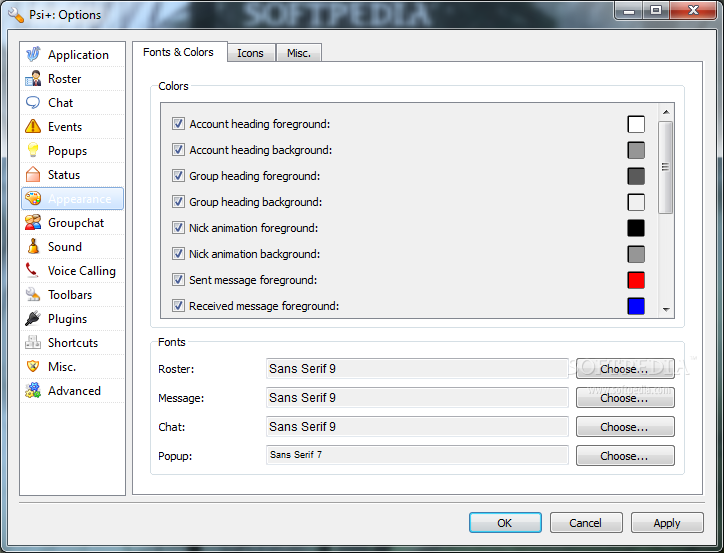Select the Roster sidebar icon
724x553 pixels.
coord(33,78)
